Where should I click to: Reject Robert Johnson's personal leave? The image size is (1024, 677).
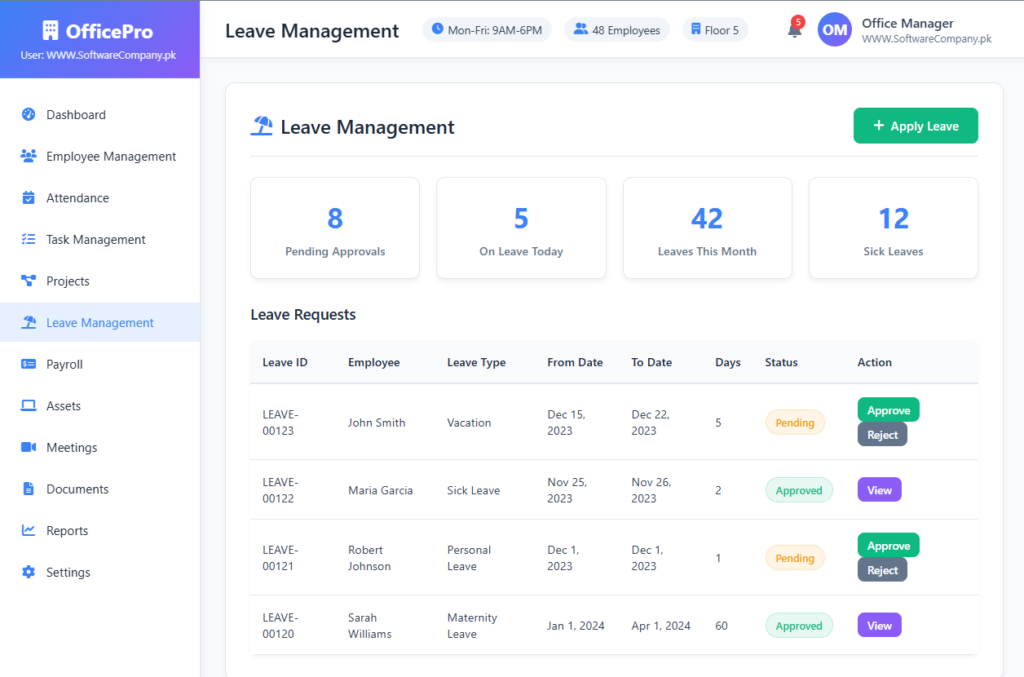click(882, 570)
